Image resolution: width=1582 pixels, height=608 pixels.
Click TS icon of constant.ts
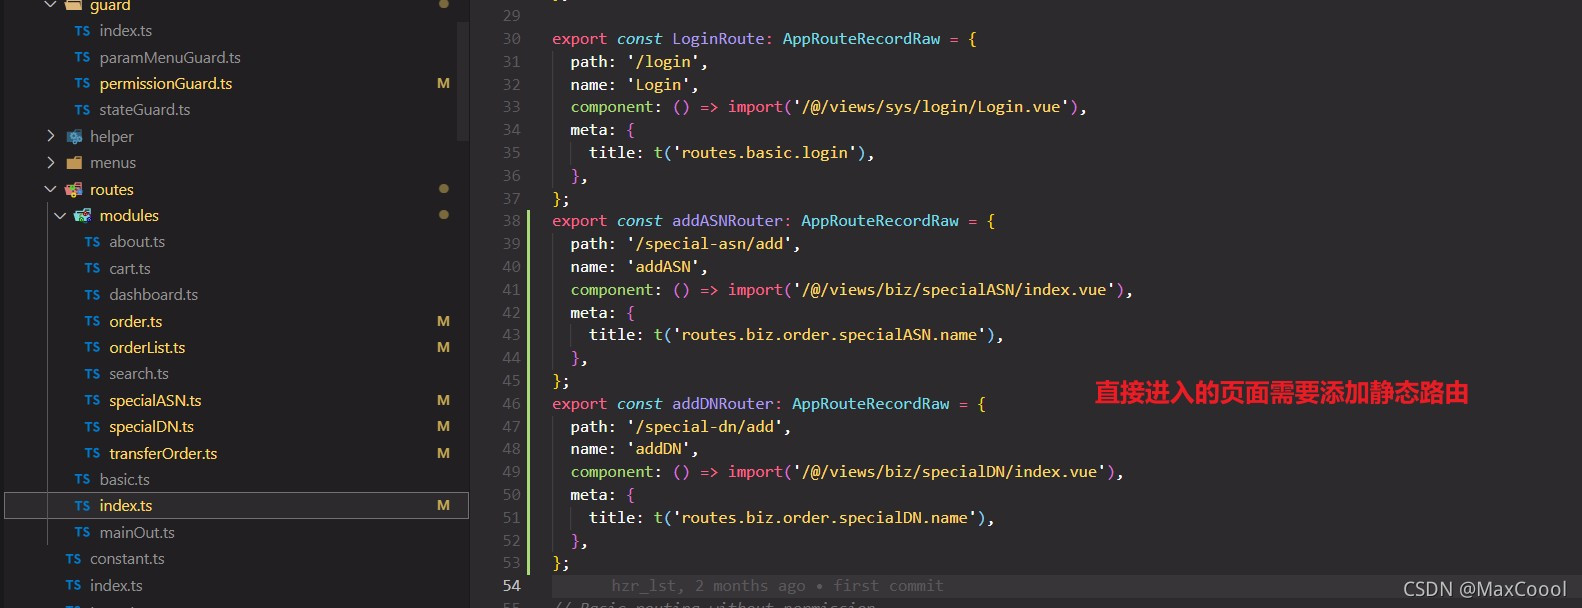[x=73, y=558]
